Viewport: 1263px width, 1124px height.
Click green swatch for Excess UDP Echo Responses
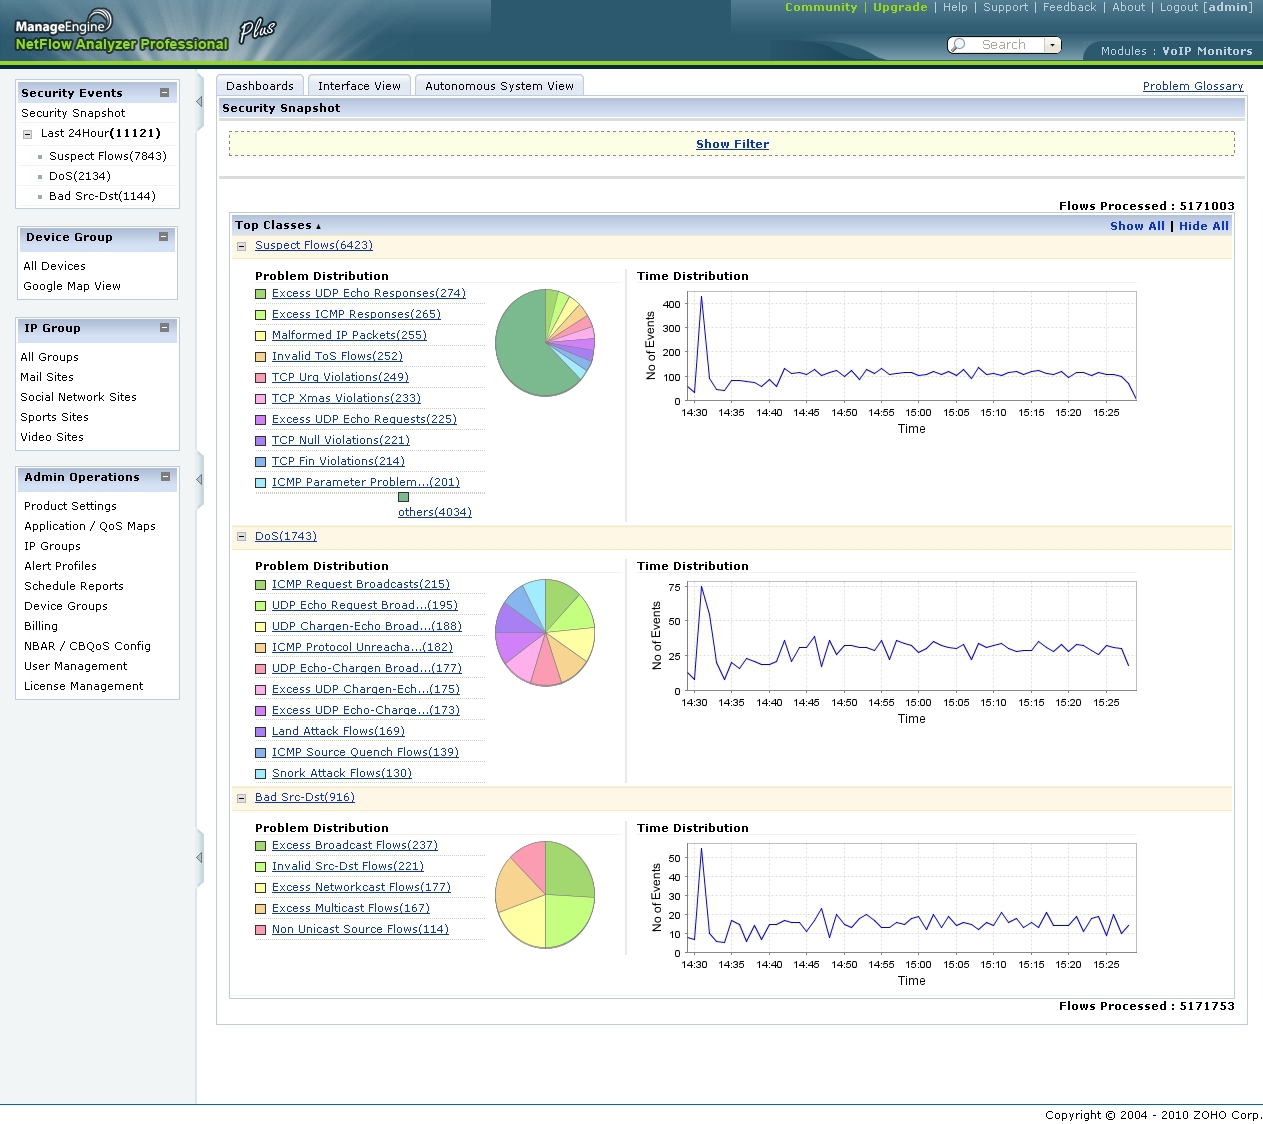(x=260, y=294)
